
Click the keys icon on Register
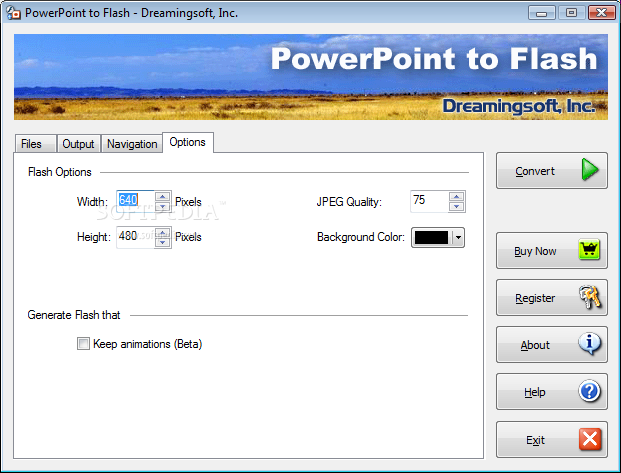coord(590,297)
